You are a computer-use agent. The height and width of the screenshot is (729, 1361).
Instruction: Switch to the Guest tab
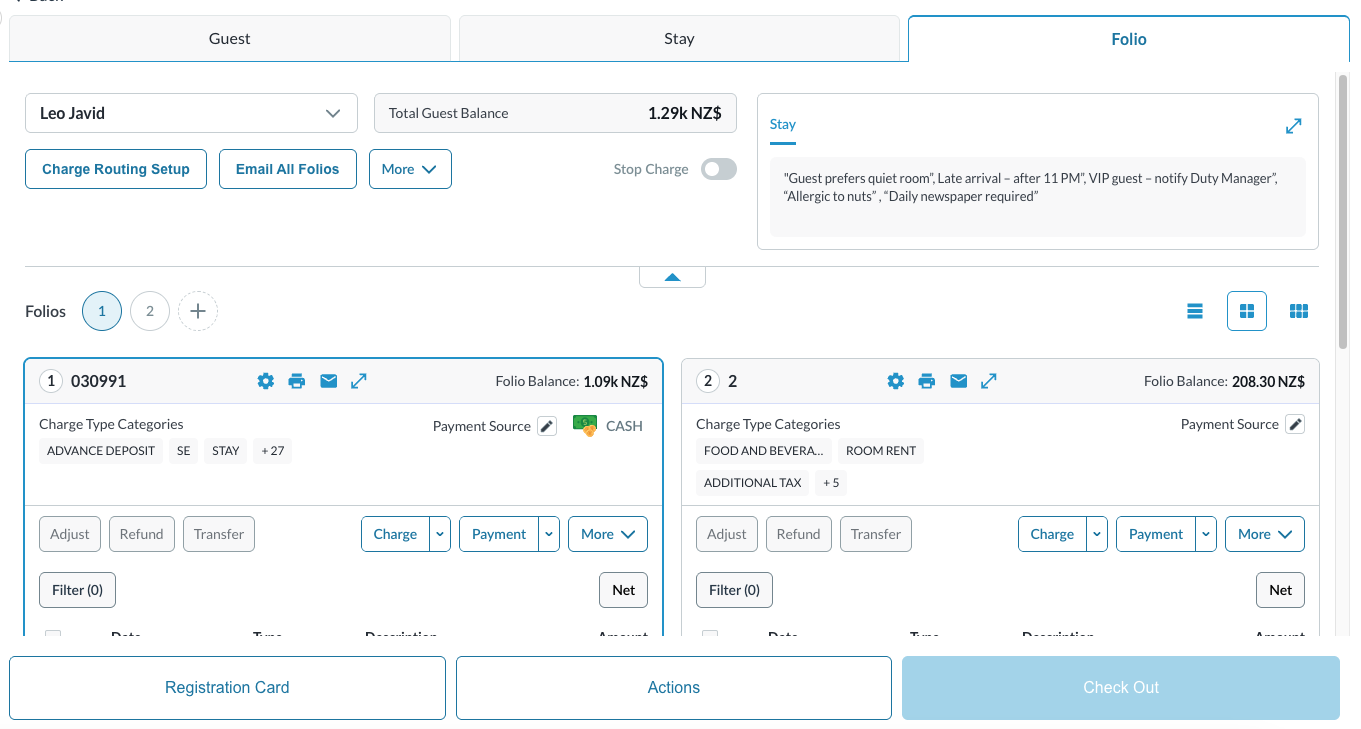pyautogui.click(x=230, y=39)
